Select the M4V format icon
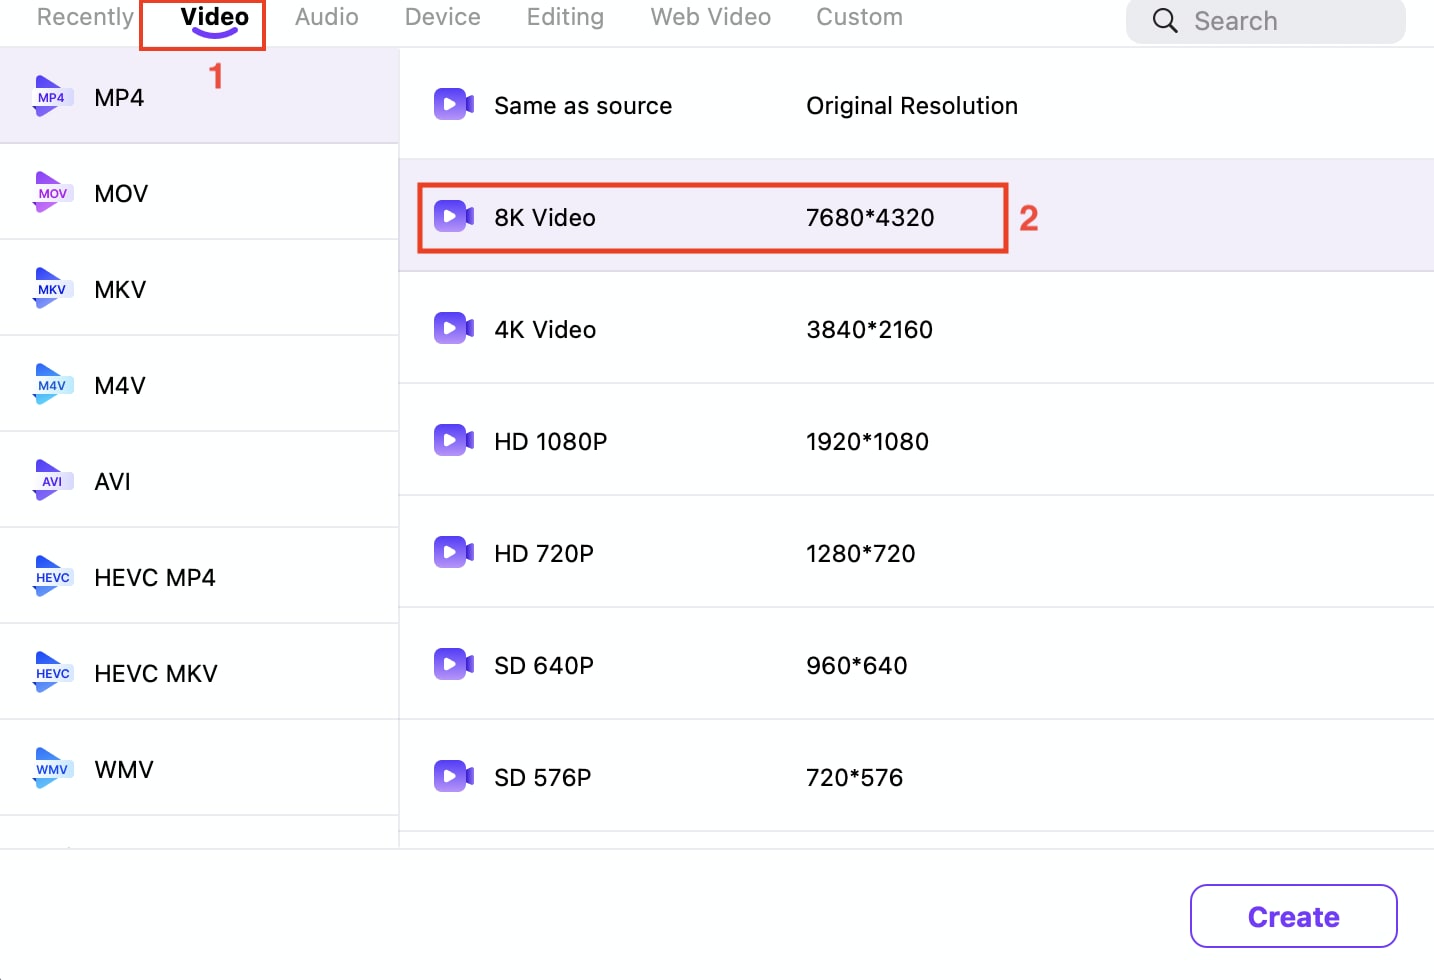 (x=52, y=384)
